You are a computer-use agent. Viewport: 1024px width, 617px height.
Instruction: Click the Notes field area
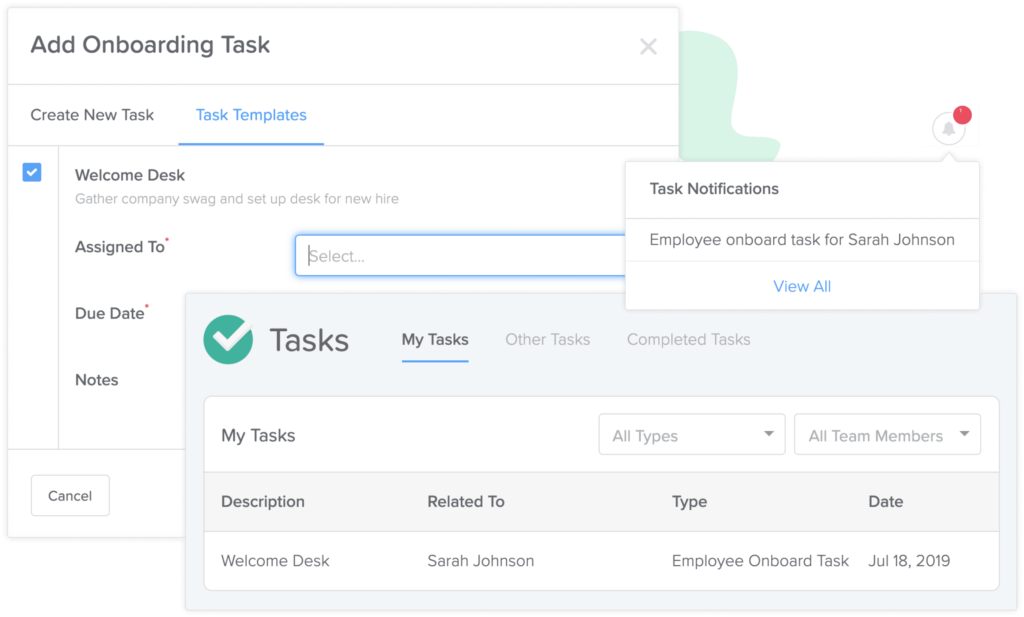coord(96,380)
